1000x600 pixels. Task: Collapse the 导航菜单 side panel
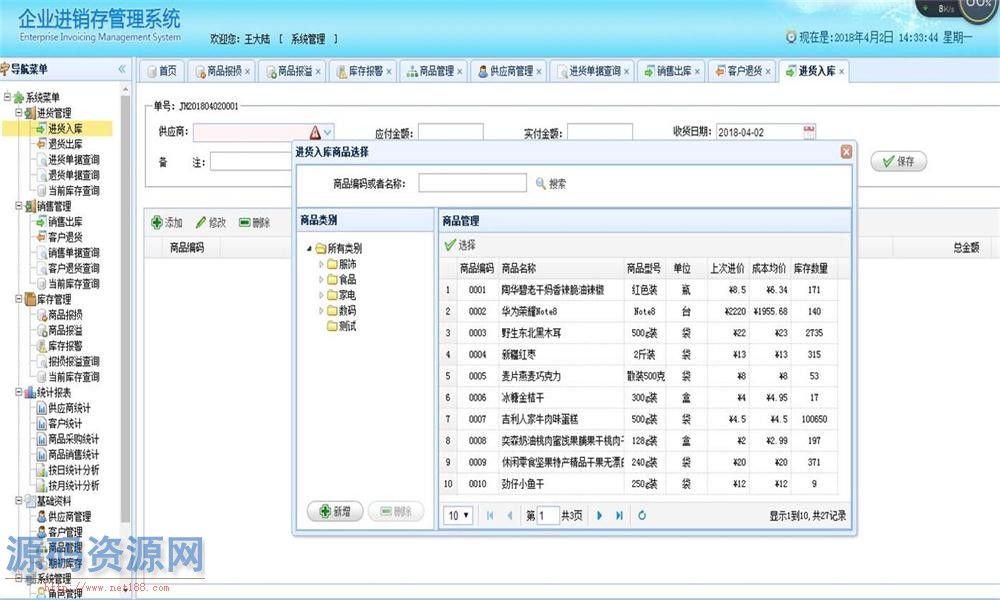(122, 69)
